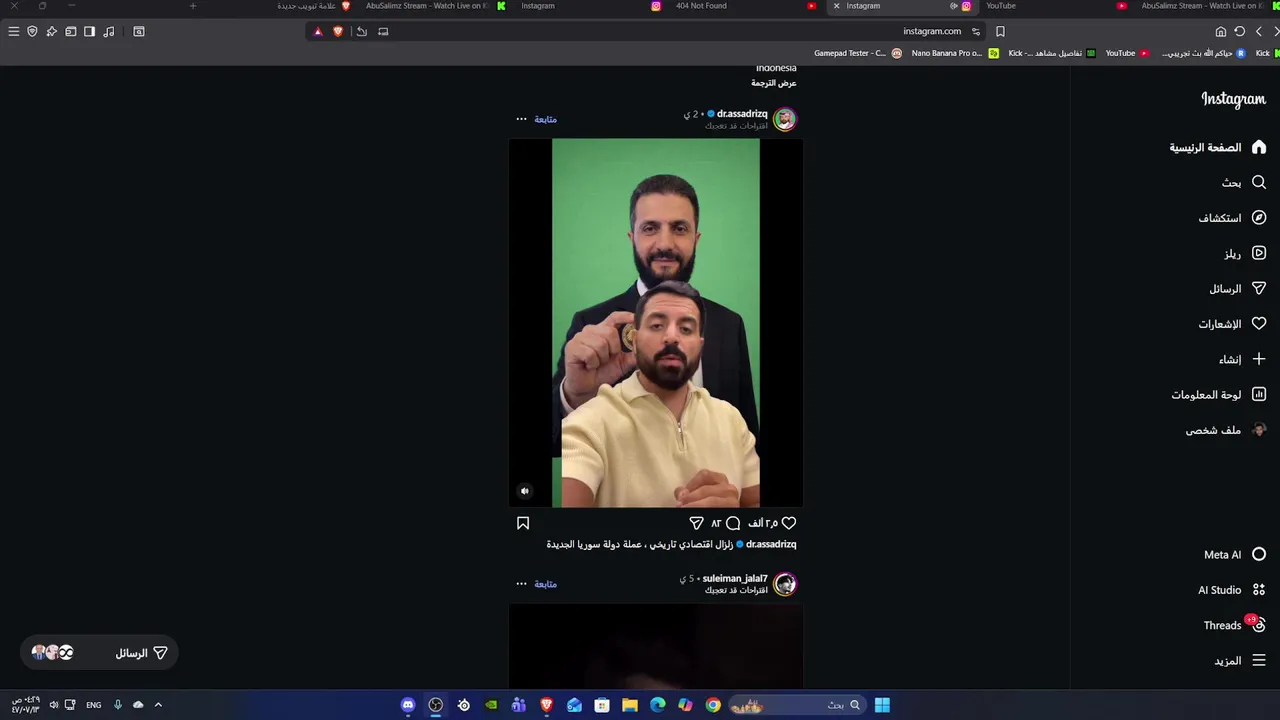Viewport: 1280px width, 720px height.
Task: Show the translation (عرض الترجمة)
Action: (x=774, y=83)
